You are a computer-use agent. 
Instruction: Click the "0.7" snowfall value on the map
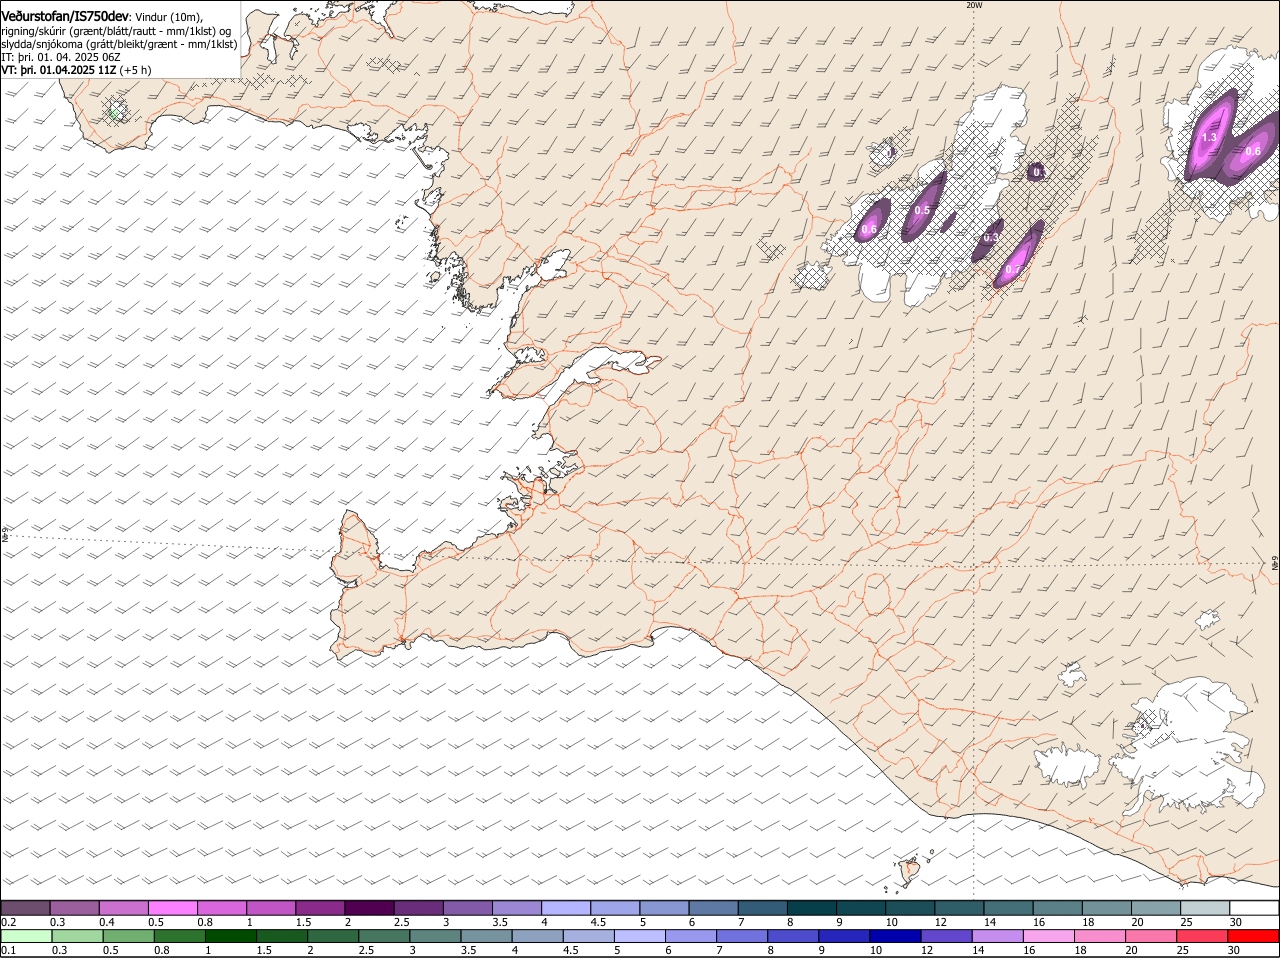click(1012, 270)
